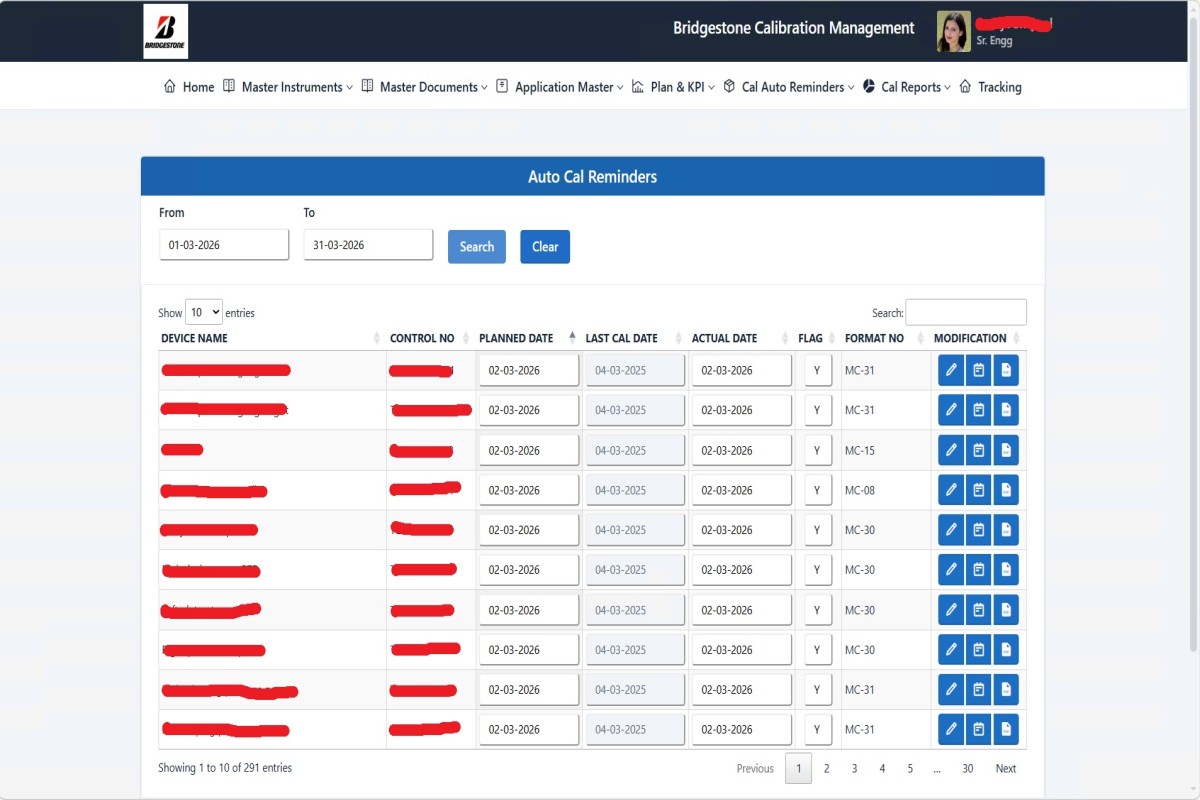Open the PDF document icon in MC-15 row
Screen dimensions: 1200x800
coord(1006,450)
